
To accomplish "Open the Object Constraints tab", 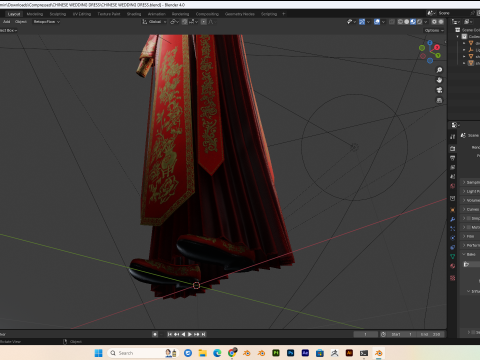I will coord(452,247).
